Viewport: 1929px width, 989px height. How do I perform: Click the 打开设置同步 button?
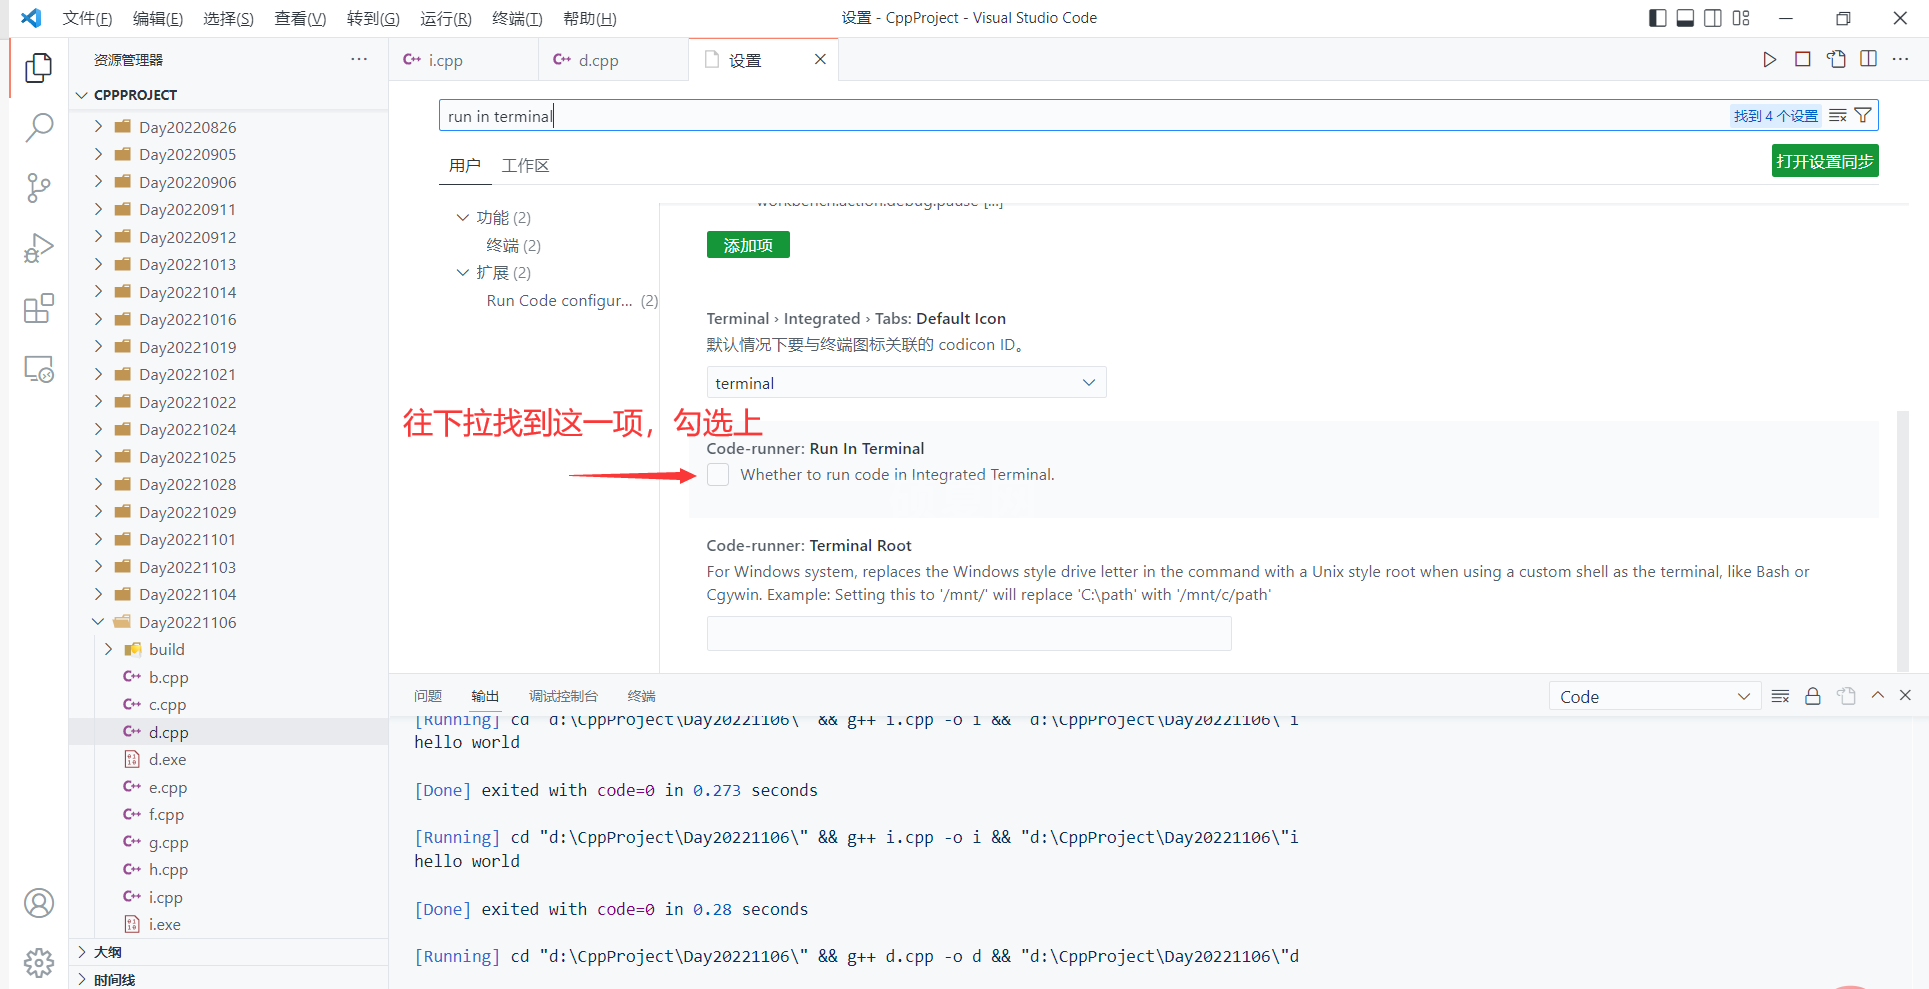[1825, 161]
